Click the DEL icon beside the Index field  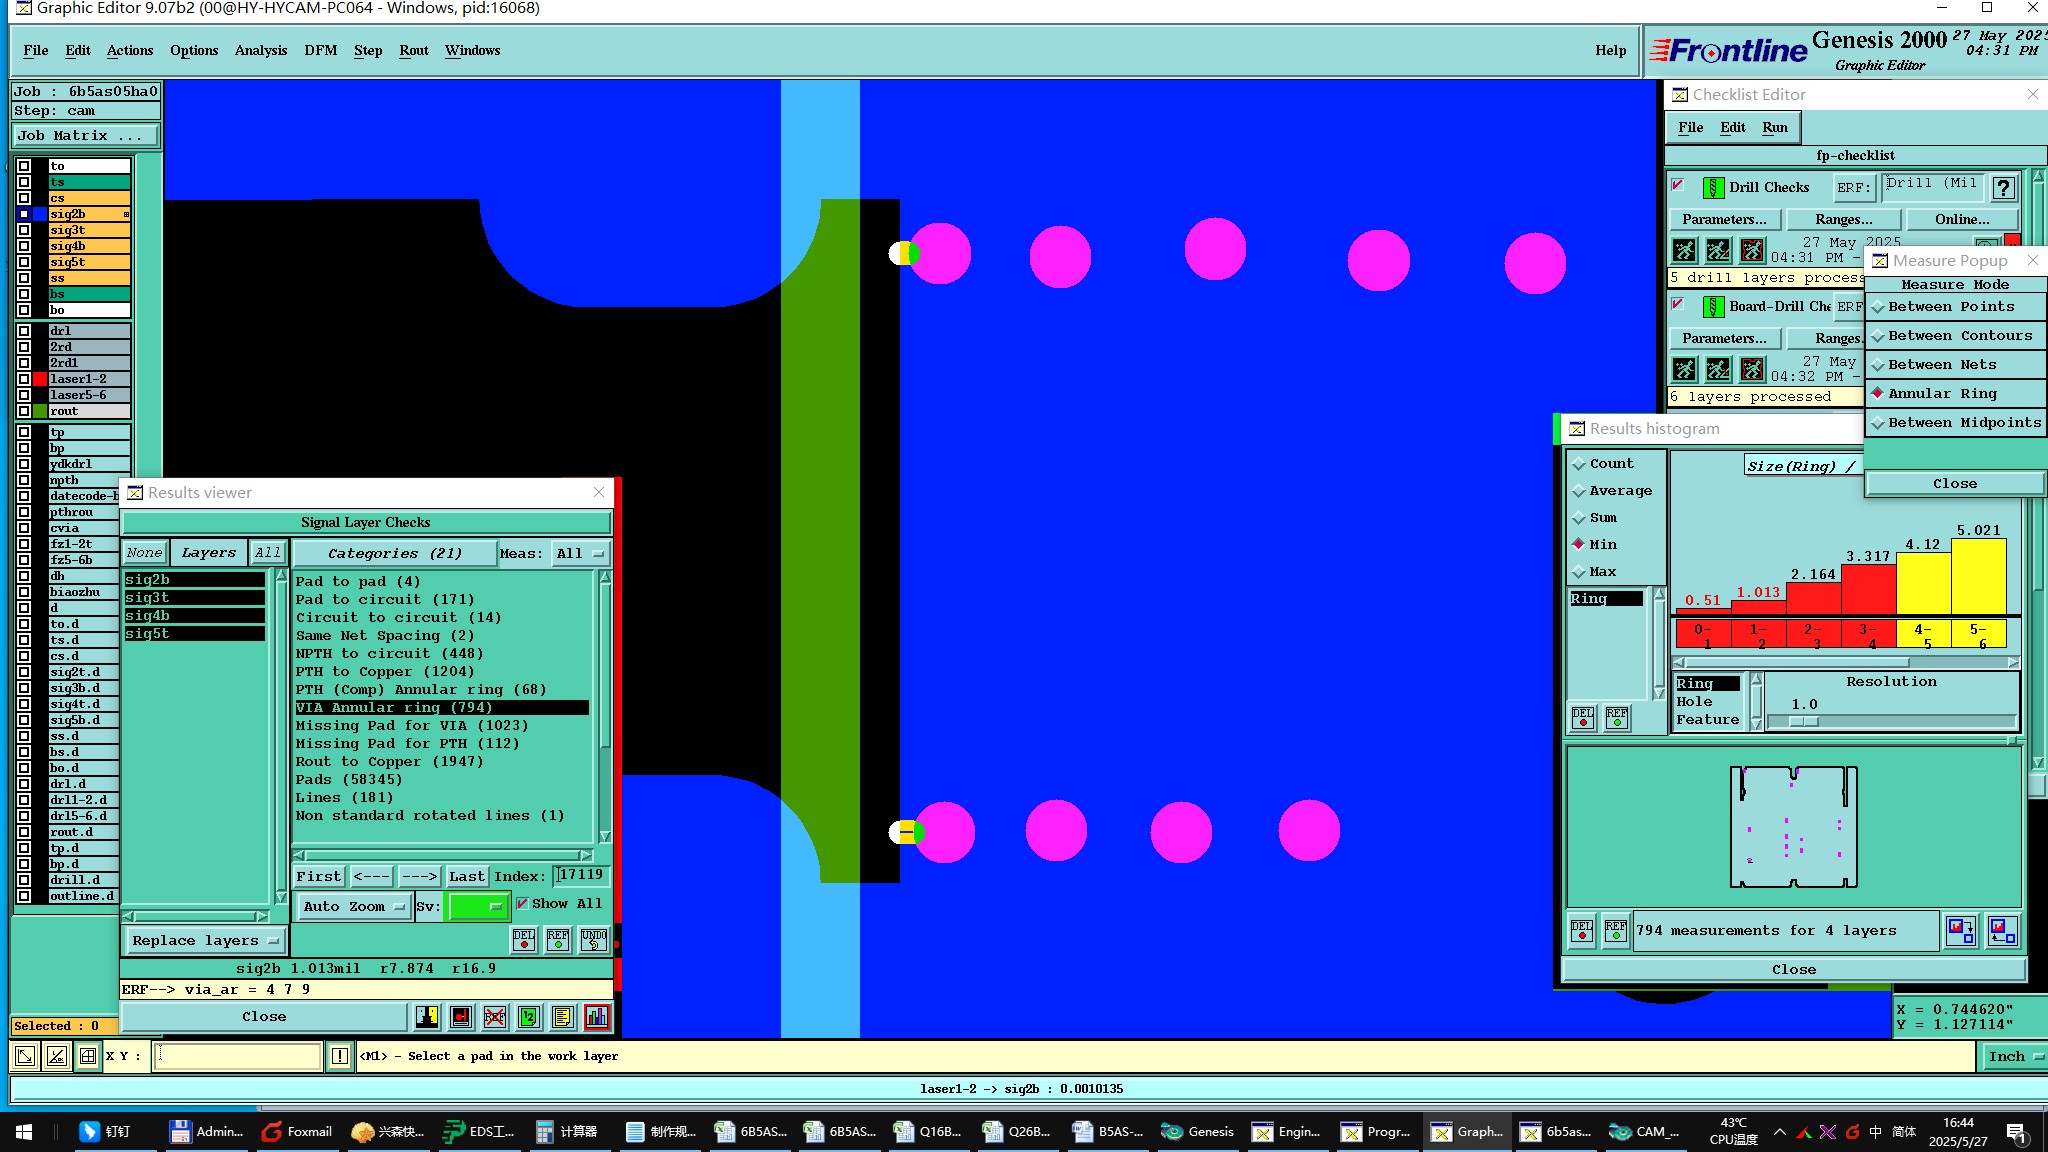524,939
